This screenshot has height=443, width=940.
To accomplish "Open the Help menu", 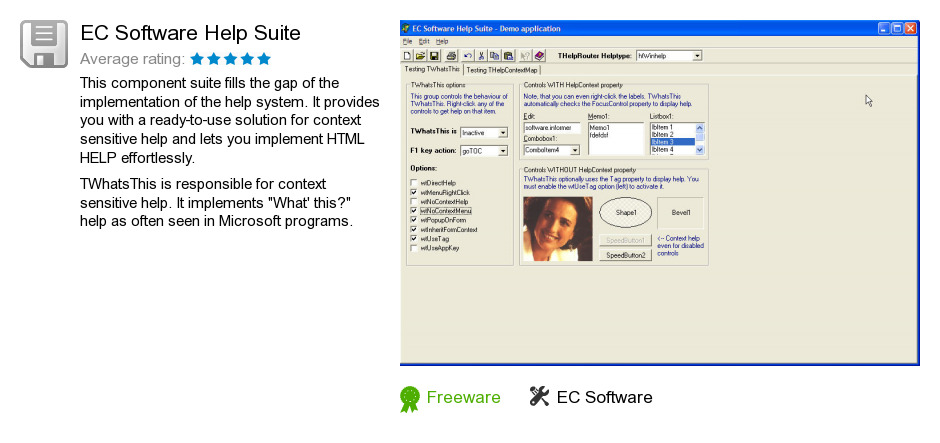I will [x=442, y=41].
